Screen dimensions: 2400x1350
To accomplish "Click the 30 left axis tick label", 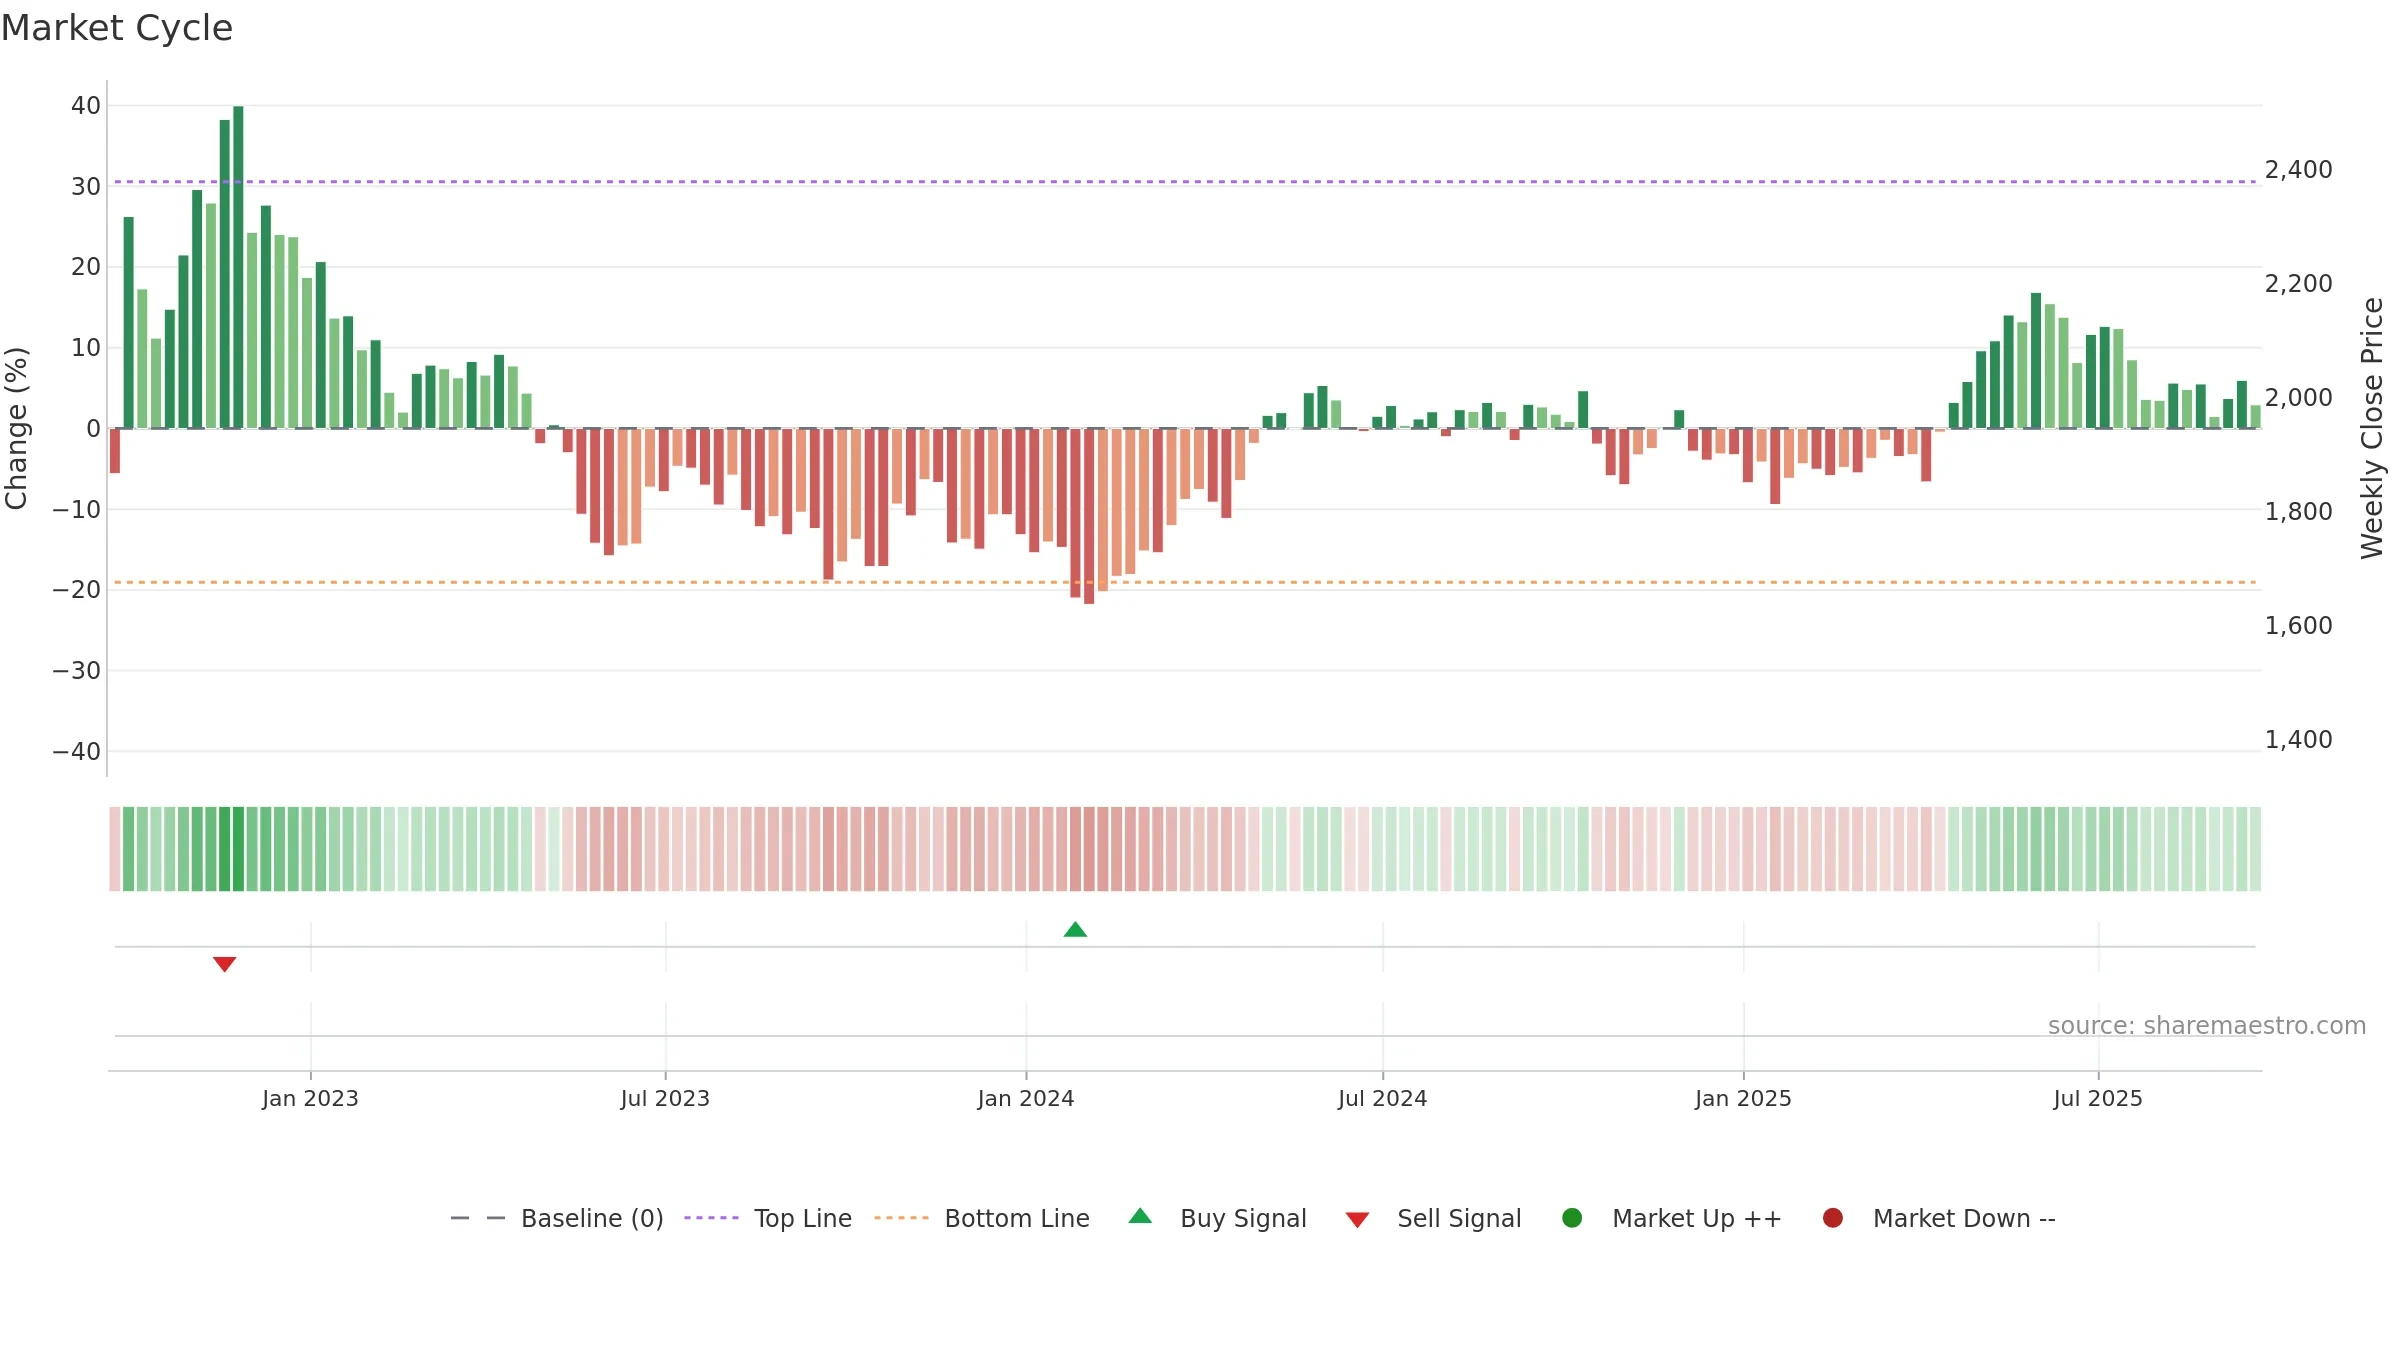I will [86, 187].
